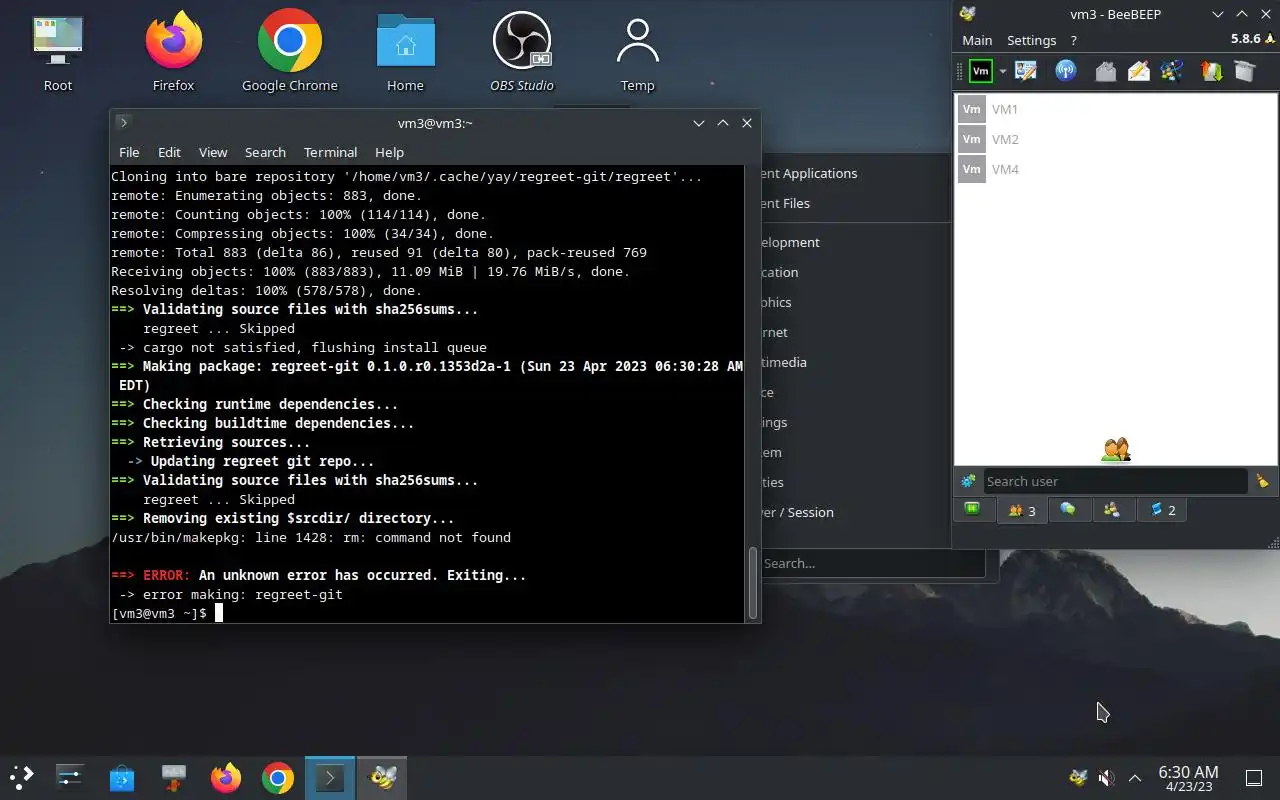Click the muted volume icon in system tray
Viewport: 1280px width, 800px height.
1106,777
